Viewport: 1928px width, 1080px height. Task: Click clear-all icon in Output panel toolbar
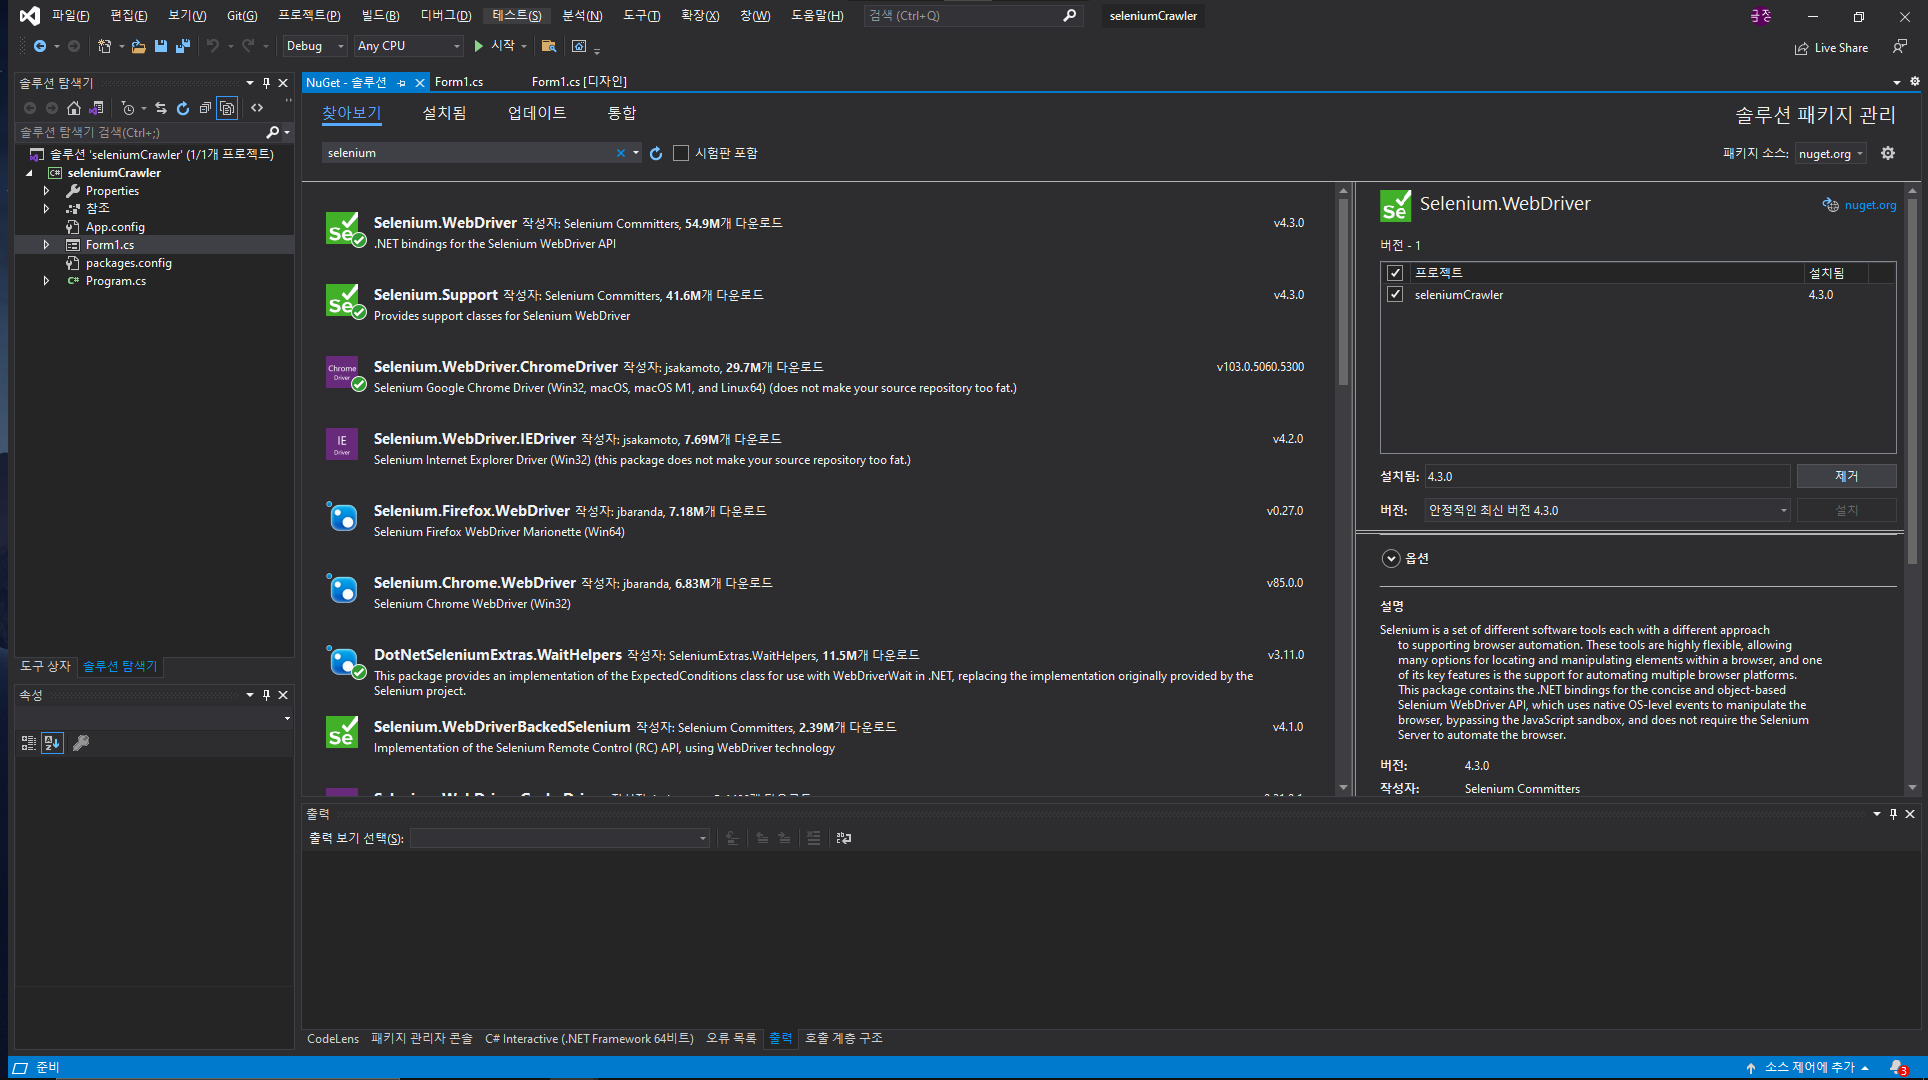coord(814,838)
